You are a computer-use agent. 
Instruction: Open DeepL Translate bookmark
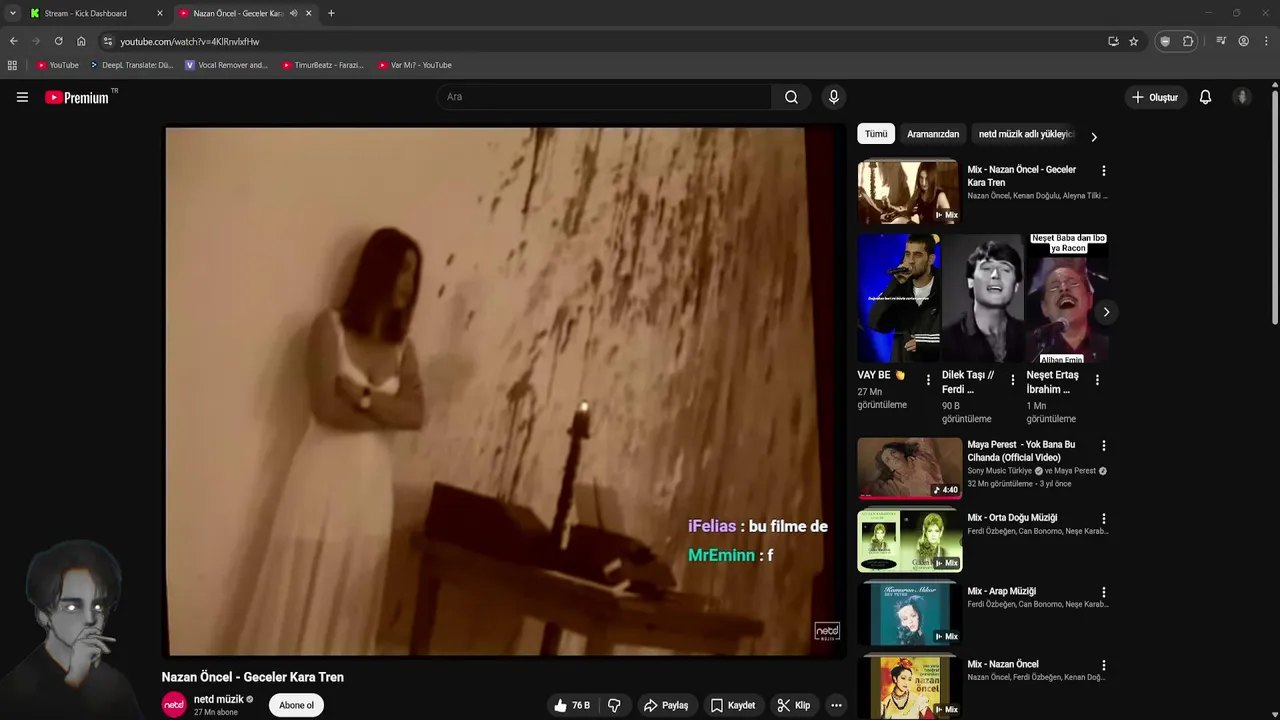[131, 65]
